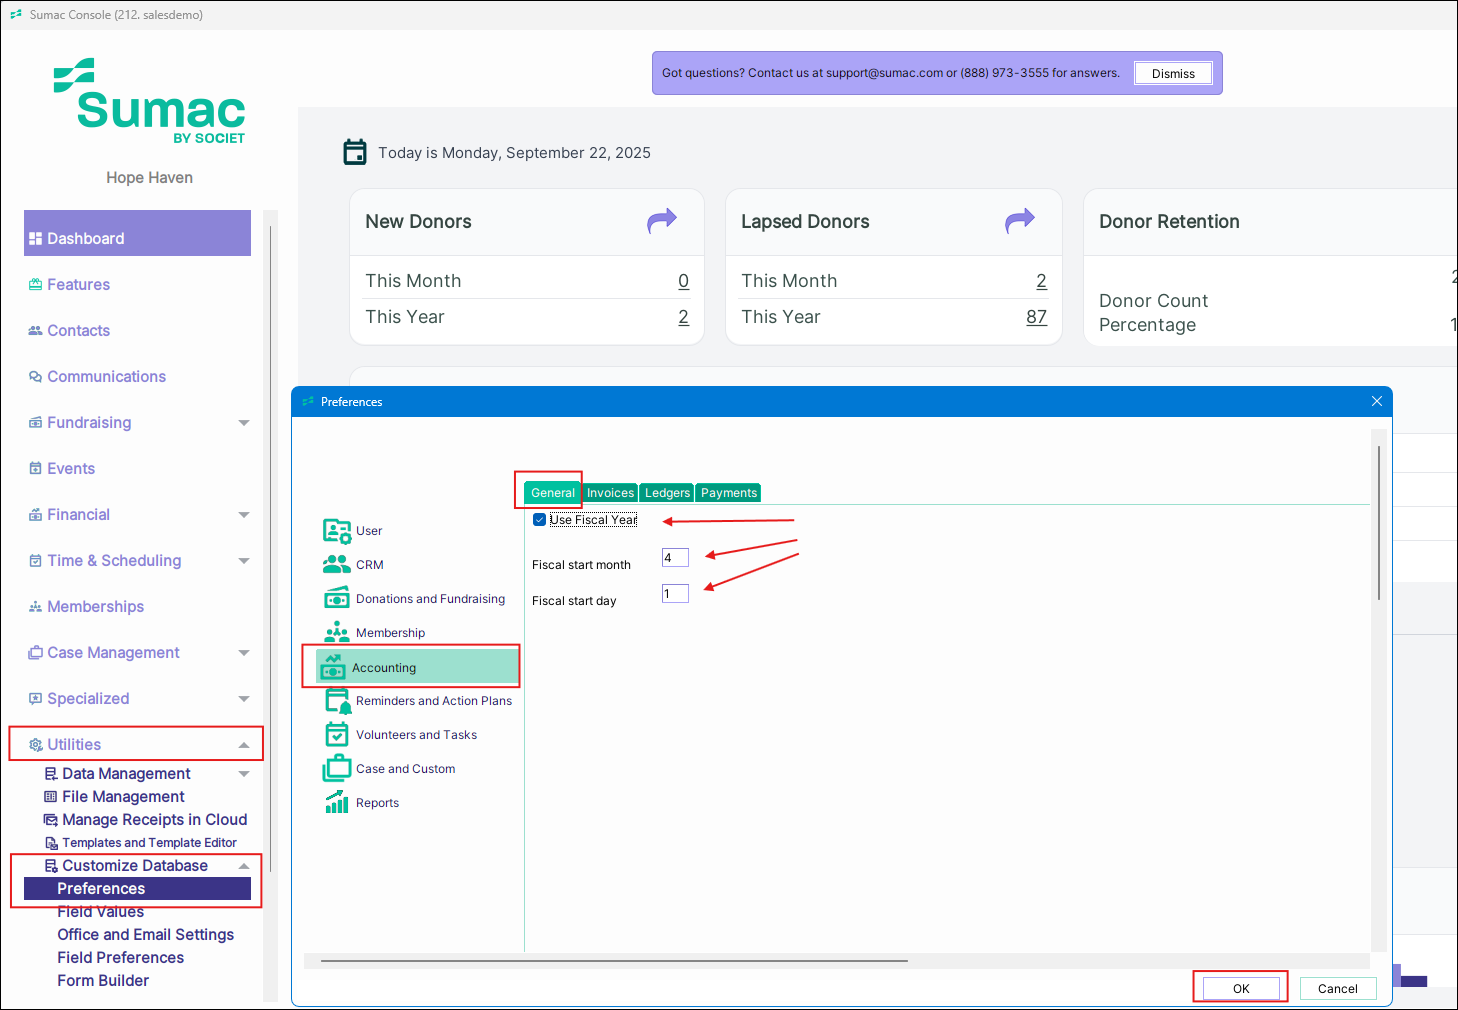Click the Preferences dialog horizontal scrollbar

[x=614, y=961]
